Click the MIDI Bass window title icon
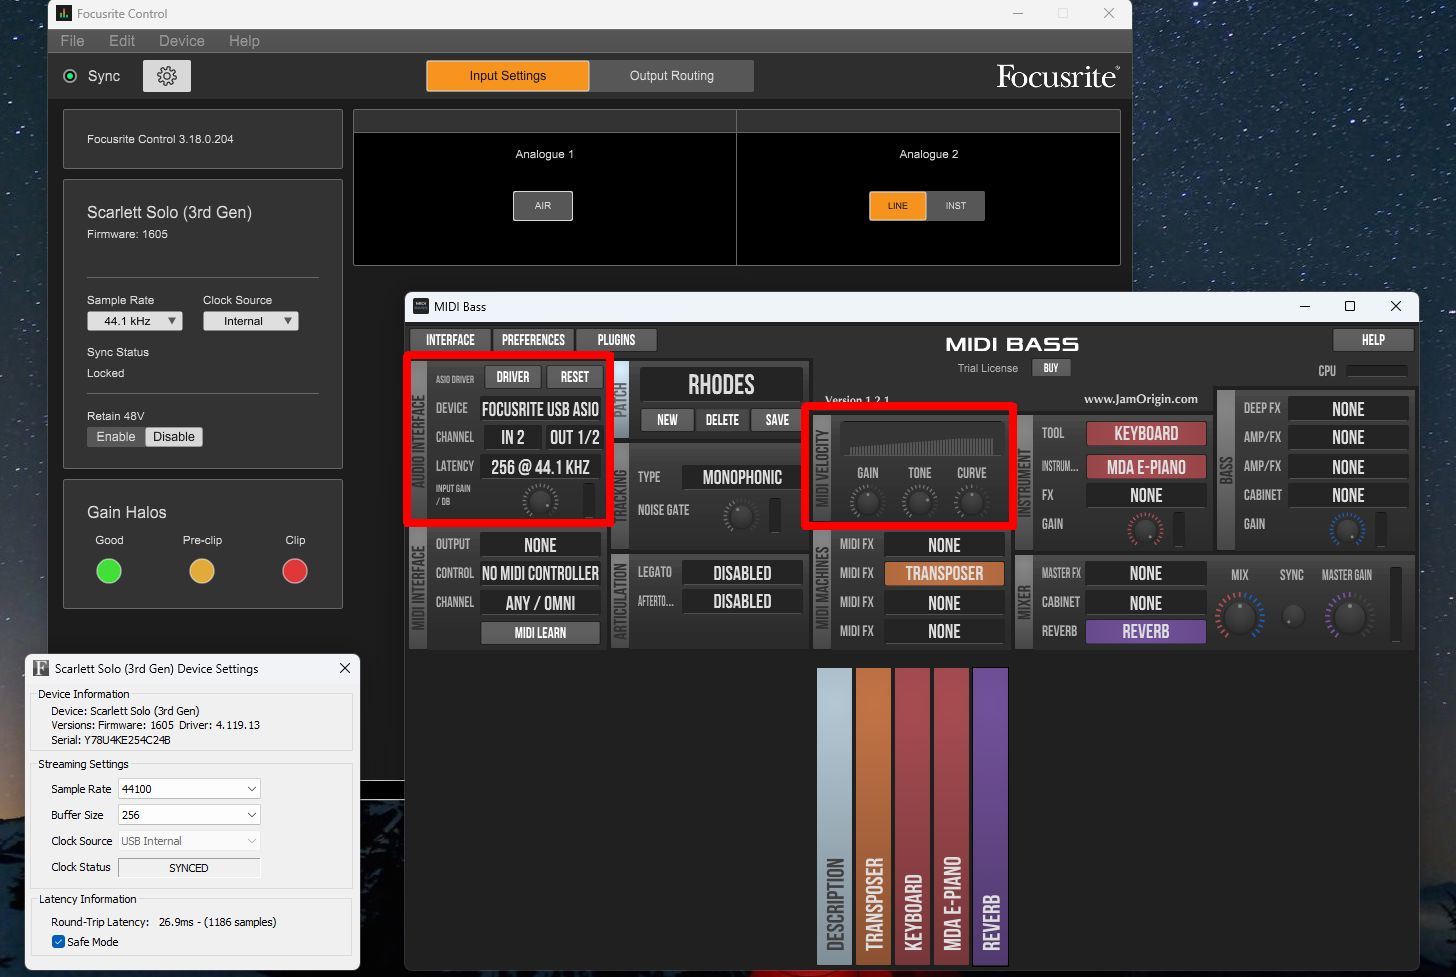1456x977 pixels. (x=421, y=306)
